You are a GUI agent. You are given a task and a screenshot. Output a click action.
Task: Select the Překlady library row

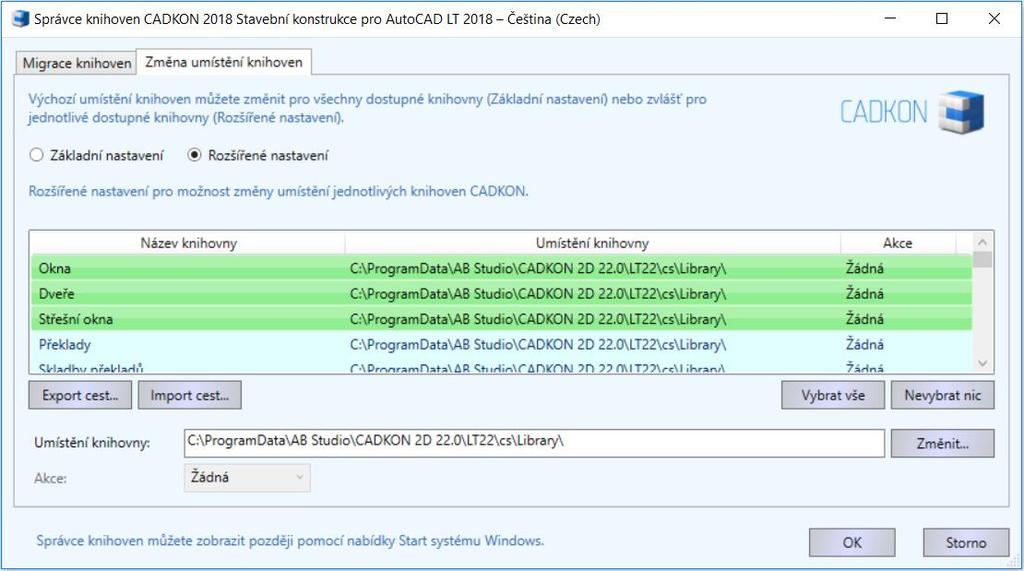501,344
